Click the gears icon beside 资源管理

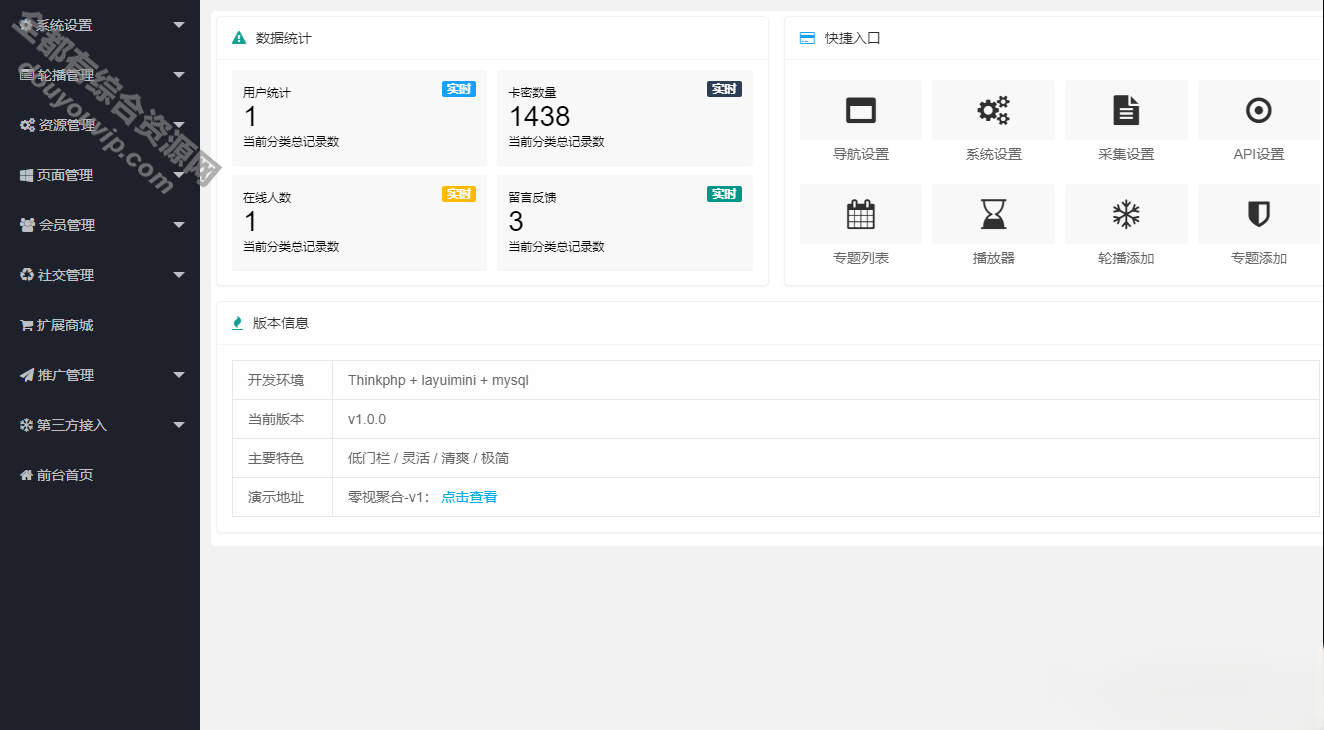[28, 125]
